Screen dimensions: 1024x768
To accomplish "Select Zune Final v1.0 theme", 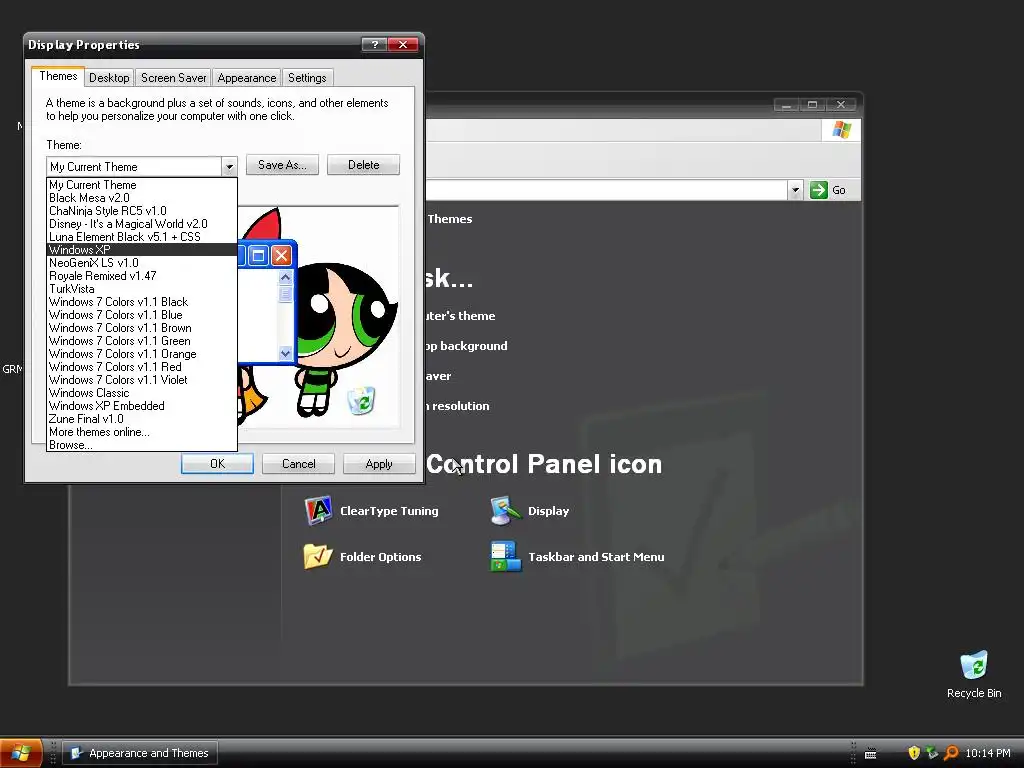I will (x=142, y=419).
